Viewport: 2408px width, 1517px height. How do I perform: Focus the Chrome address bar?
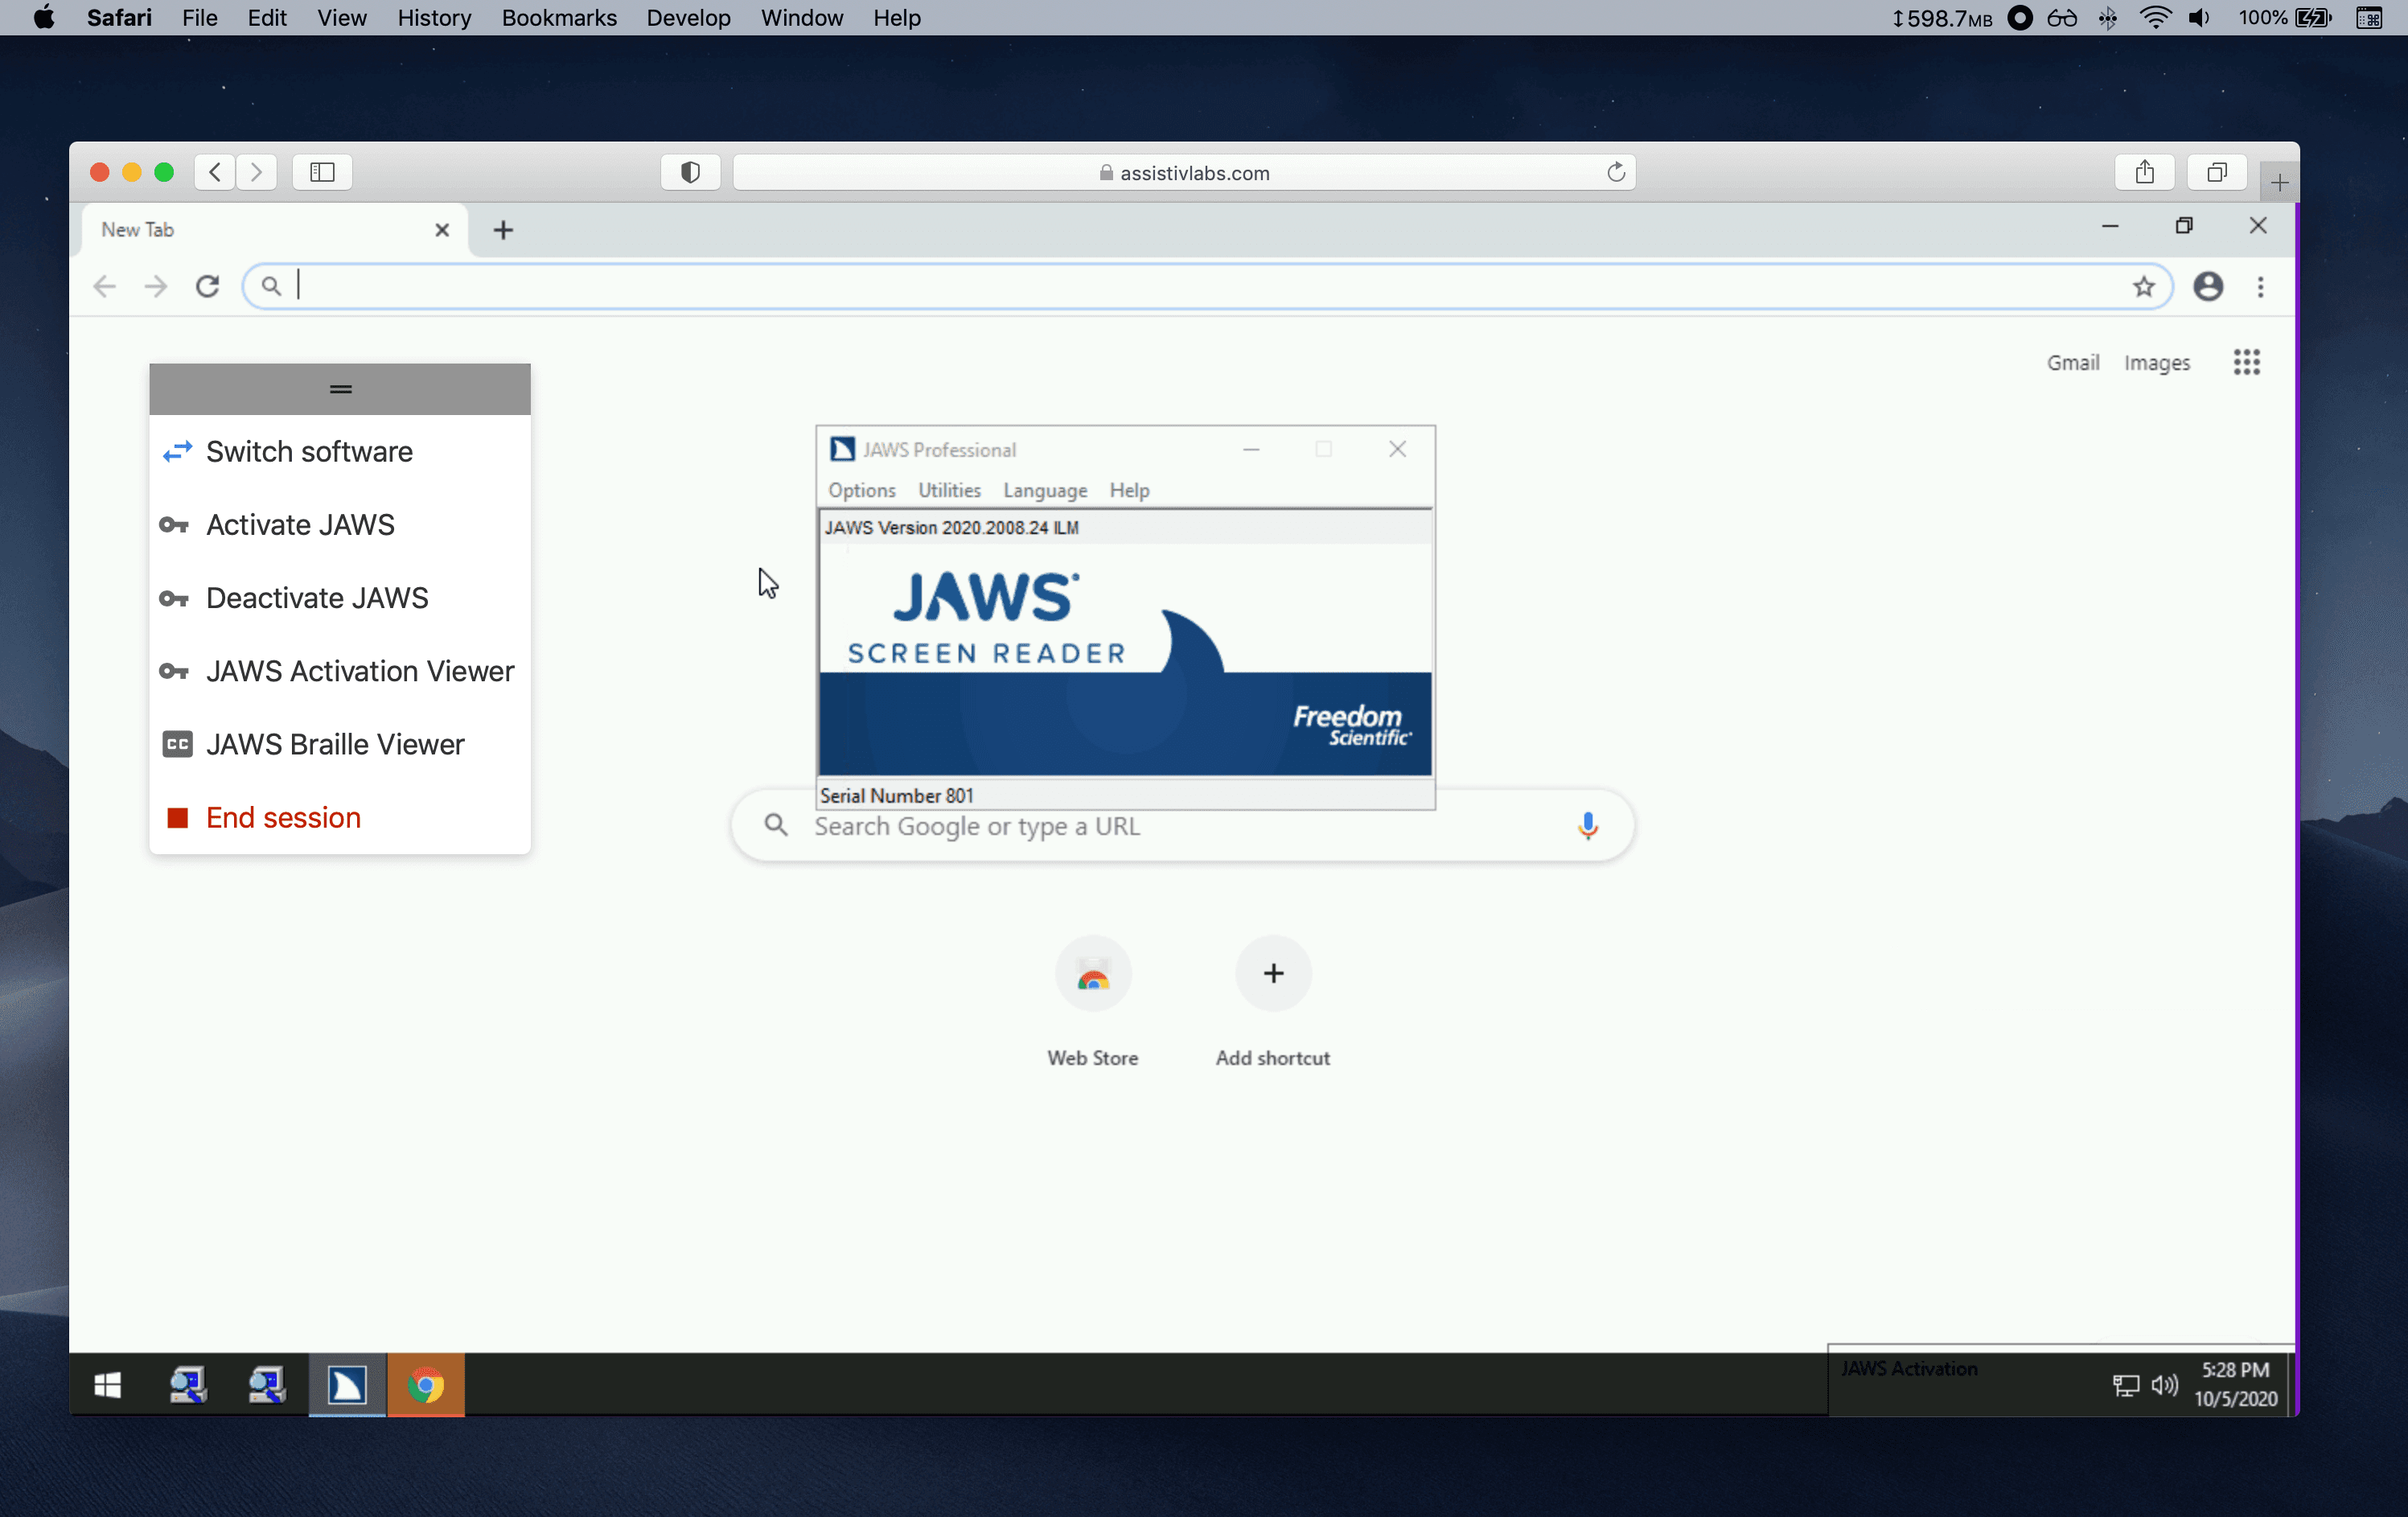(1208, 287)
